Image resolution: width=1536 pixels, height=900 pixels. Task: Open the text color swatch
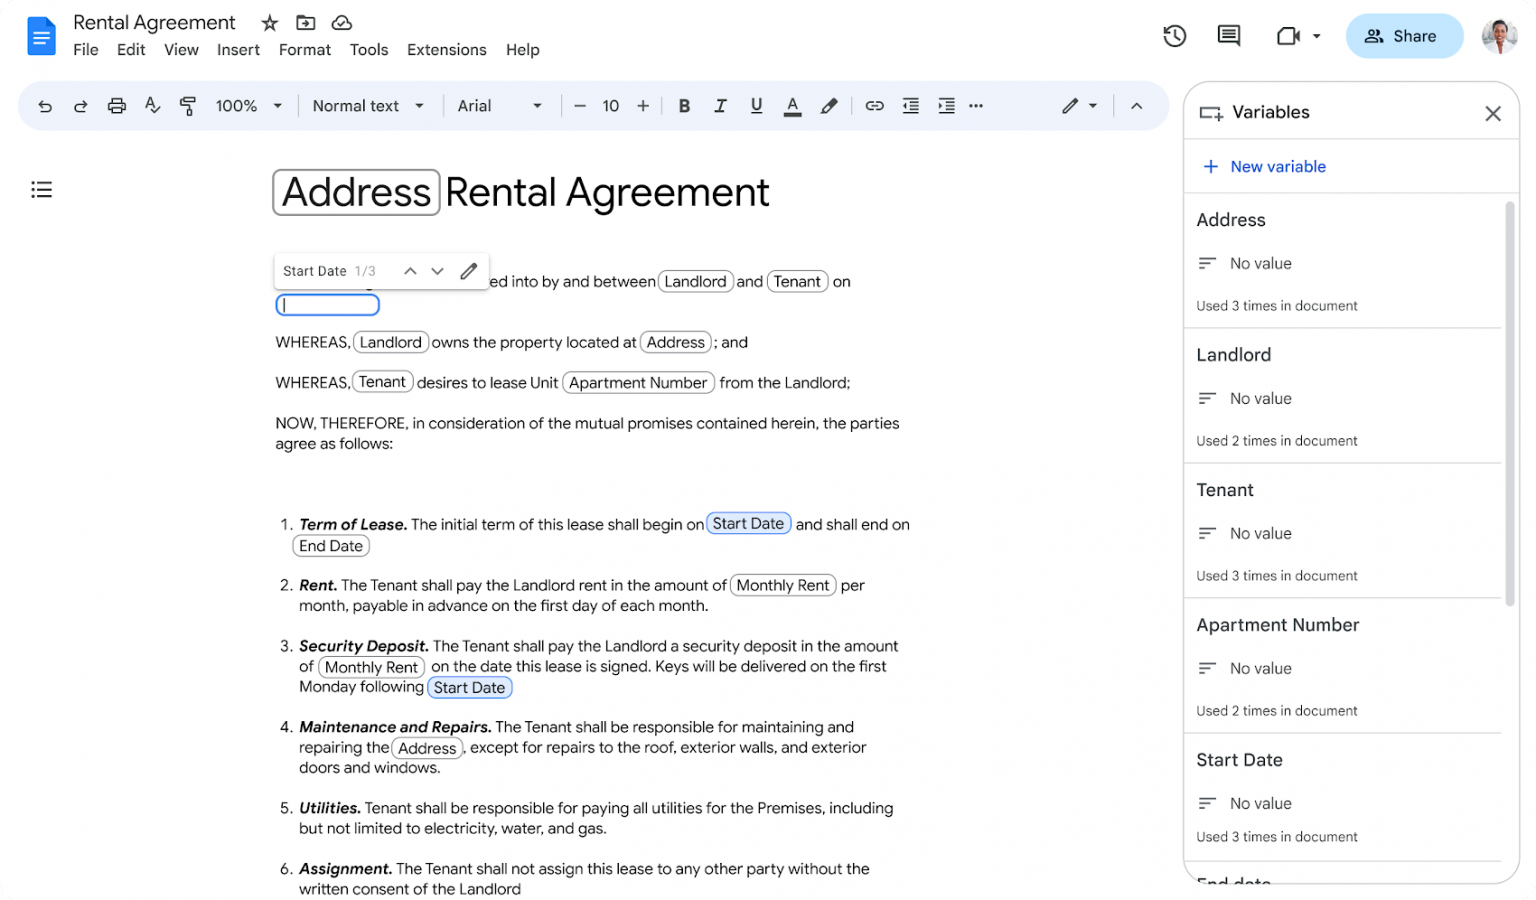pos(792,105)
